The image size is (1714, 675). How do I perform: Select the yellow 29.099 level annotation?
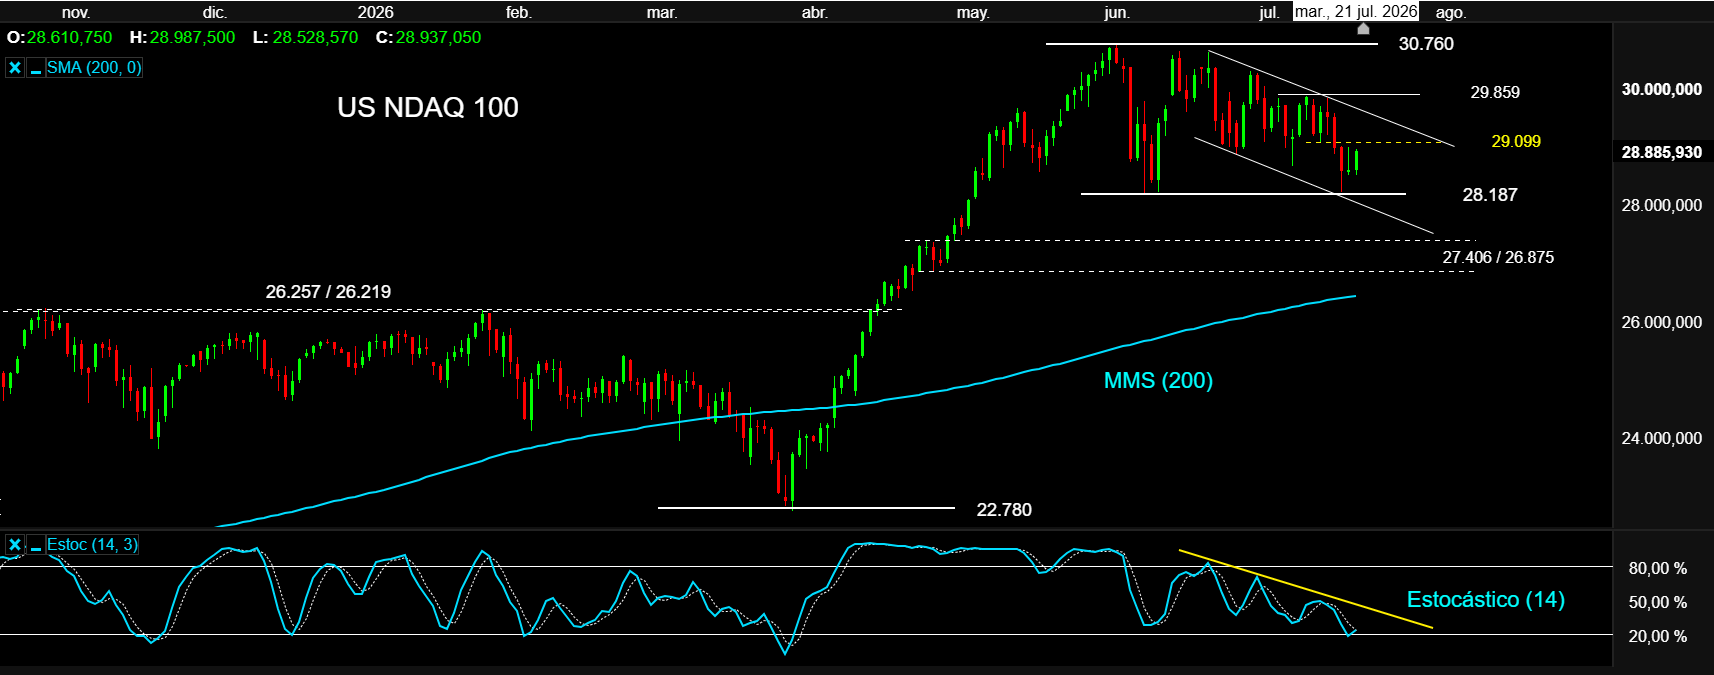coord(1516,141)
